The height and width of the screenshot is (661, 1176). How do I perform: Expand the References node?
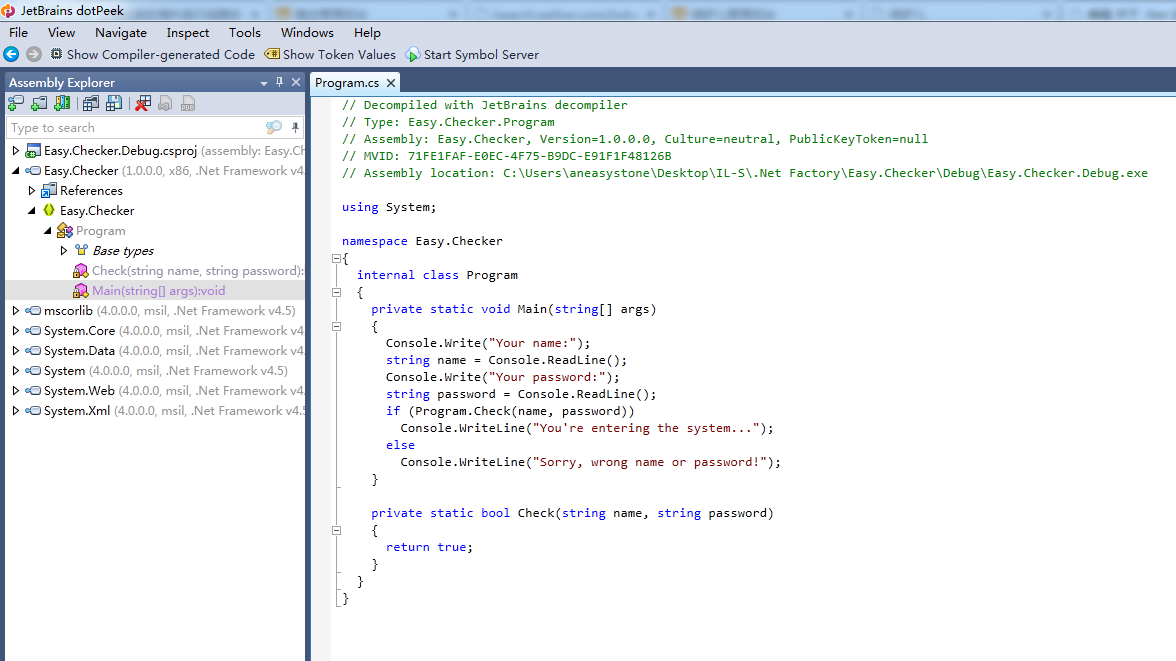click(x=32, y=191)
